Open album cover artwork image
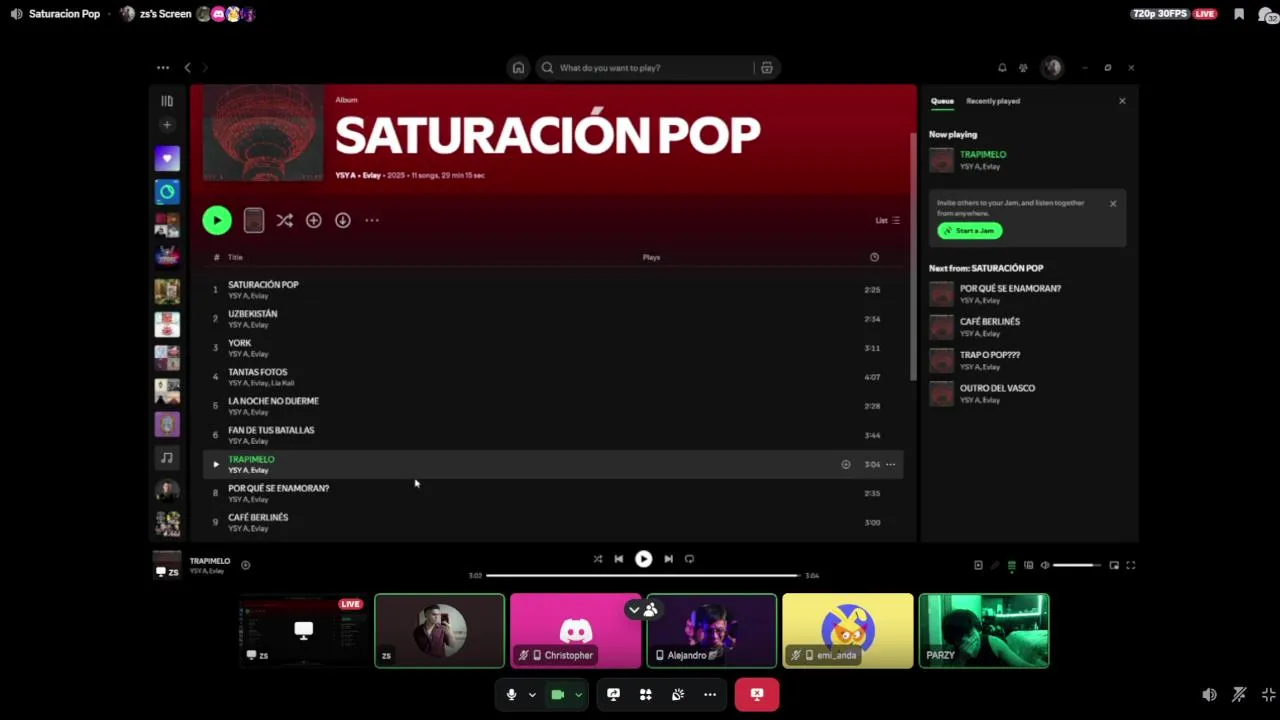Image resolution: width=1280 pixels, height=720 pixels. (263, 133)
